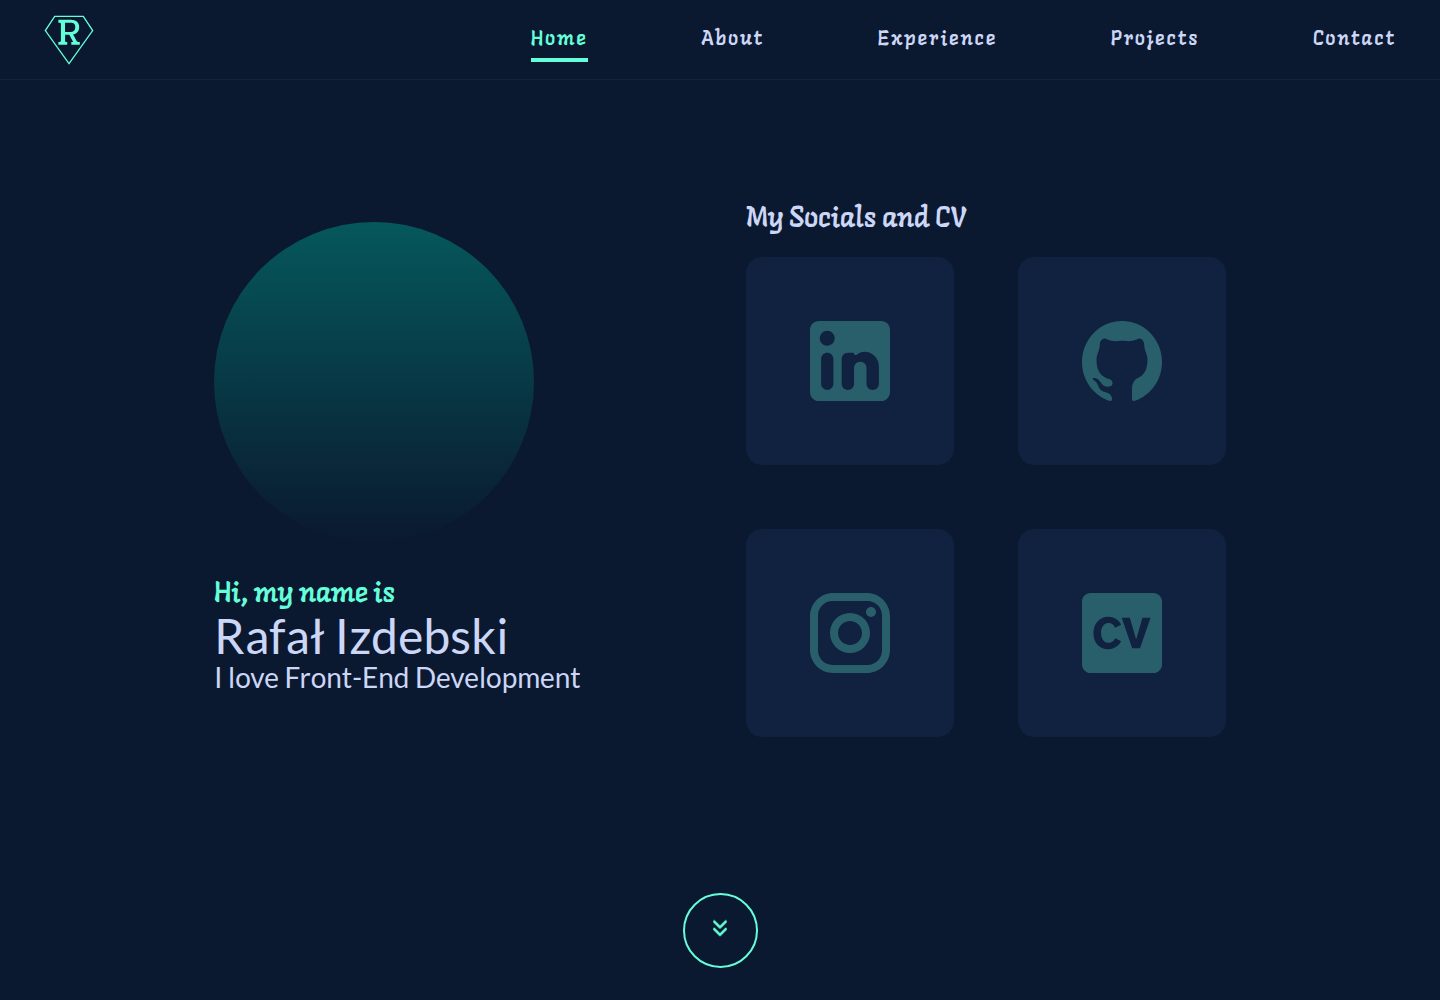This screenshot has height=1000, width=1440.
Task: Click 'I love Front-End Development' tagline
Action: coord(397,678)
